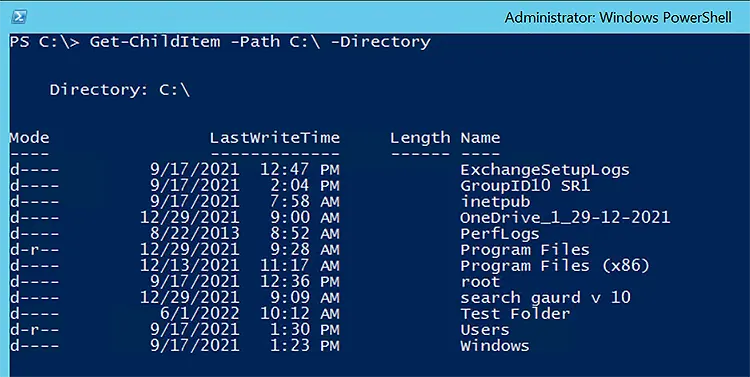Click the time '12:47 PM' in ExchangeSetupLogs row

click(x=300, y=170)
